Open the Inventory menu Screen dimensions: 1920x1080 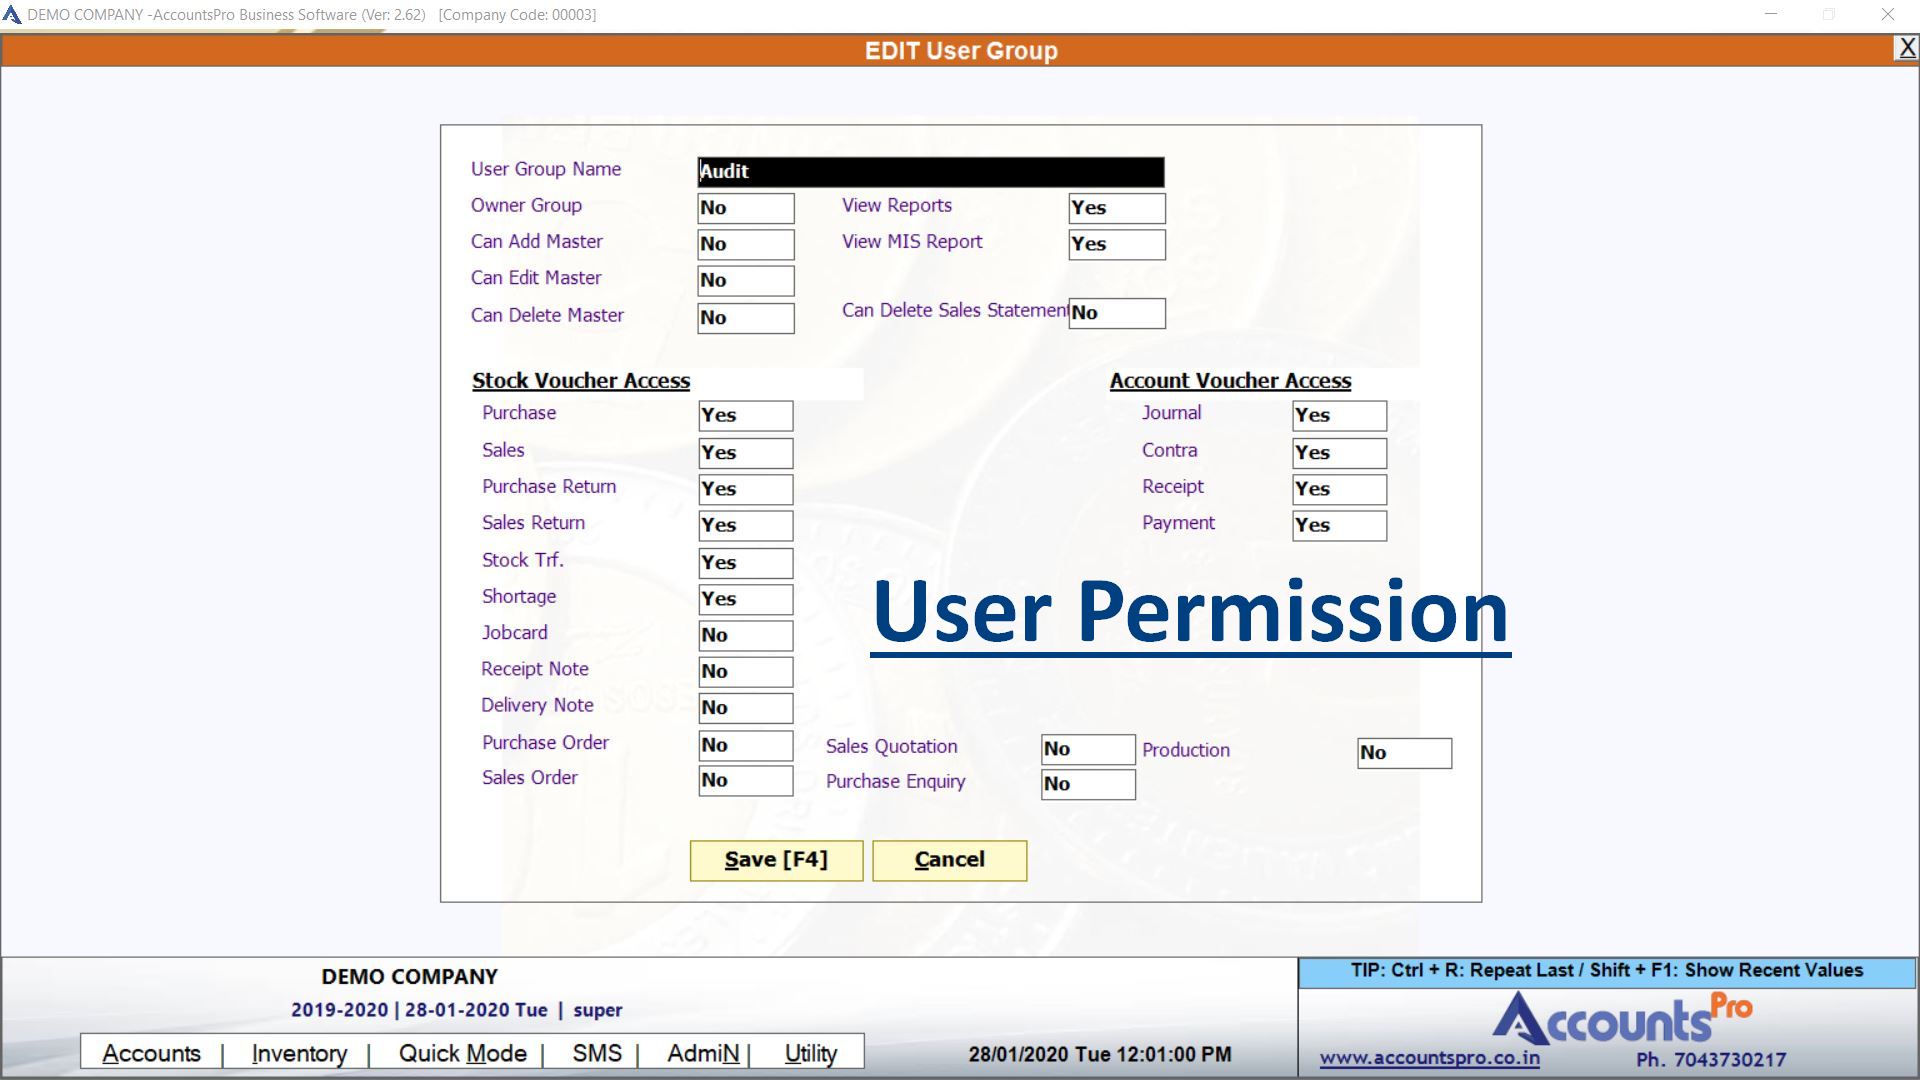click(299, 1053)
